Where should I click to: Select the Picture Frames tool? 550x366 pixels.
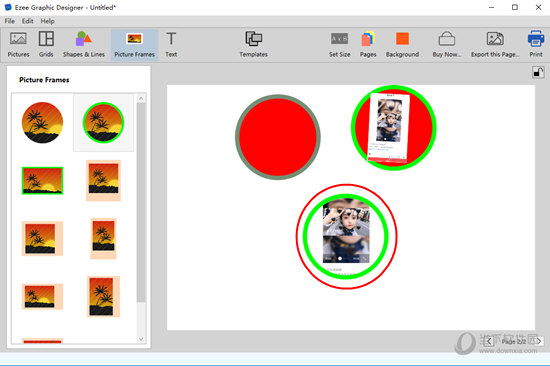134,45
